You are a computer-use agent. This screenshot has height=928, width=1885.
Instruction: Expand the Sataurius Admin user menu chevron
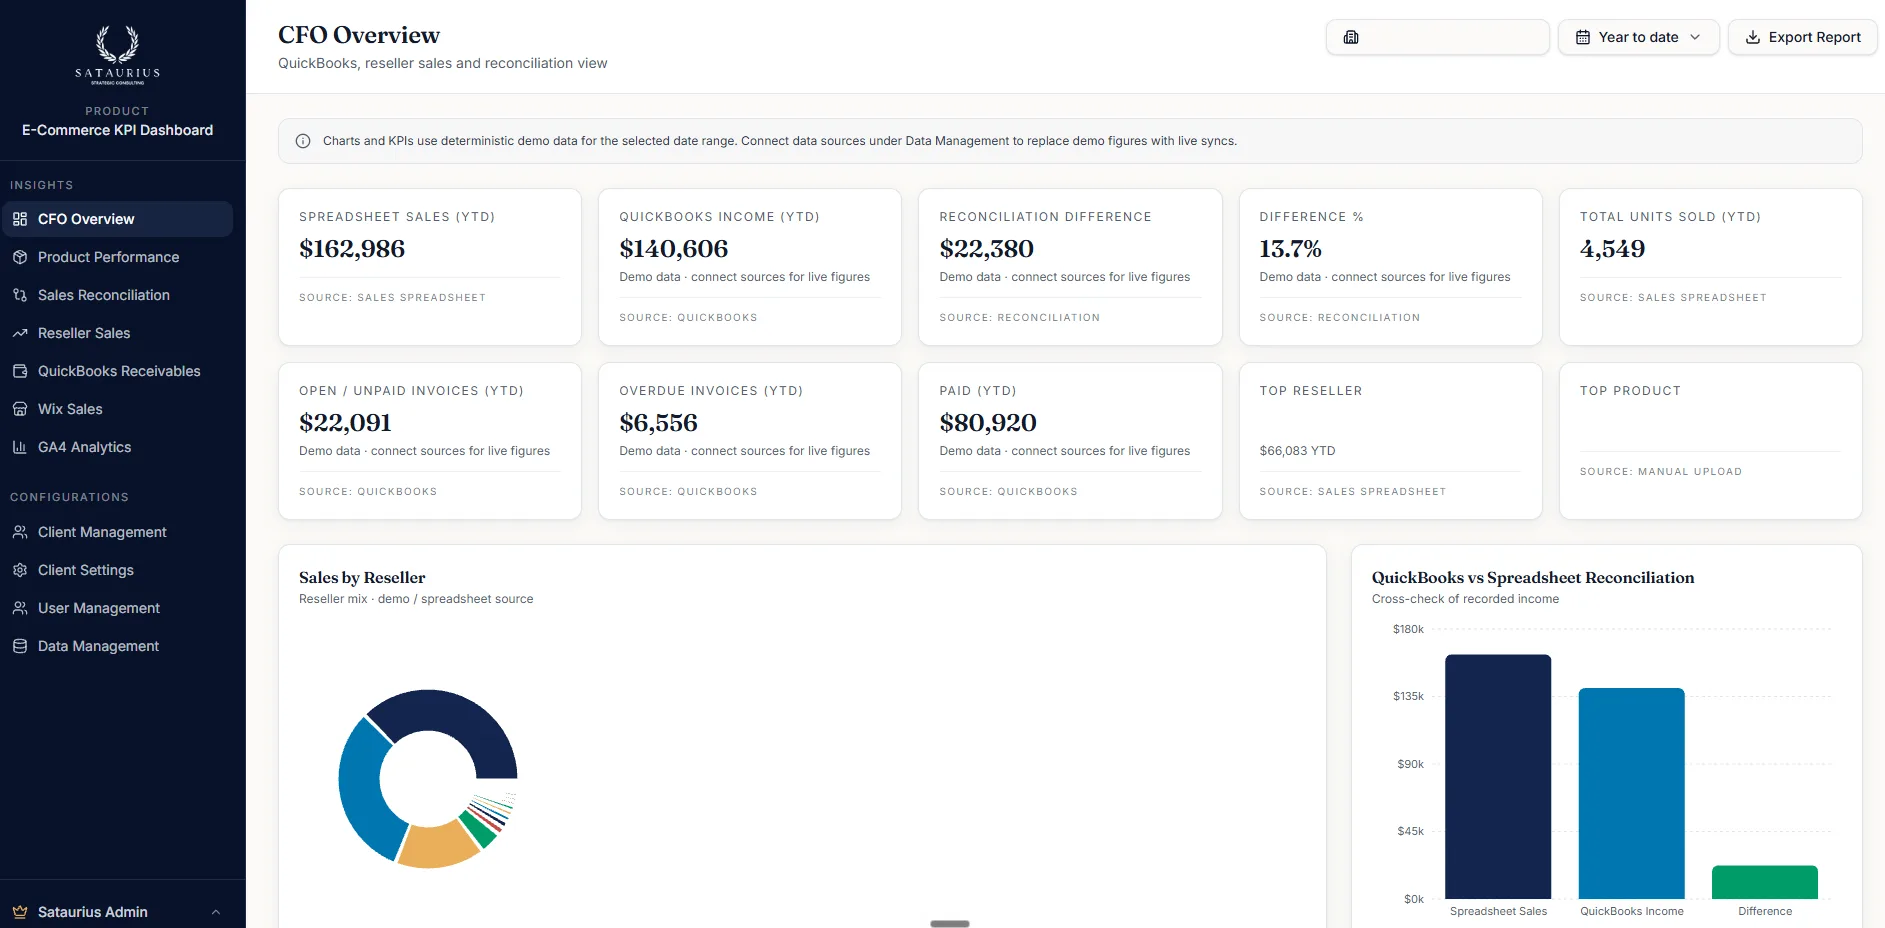point(216,912)
